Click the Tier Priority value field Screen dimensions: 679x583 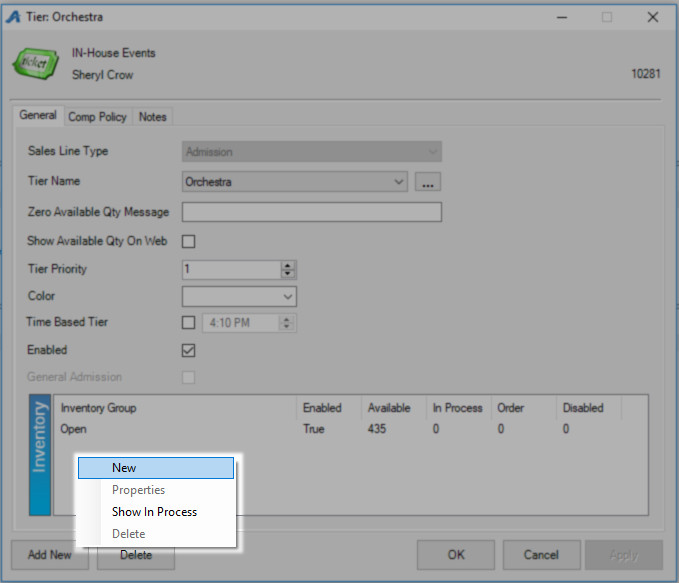click(232, 269)
